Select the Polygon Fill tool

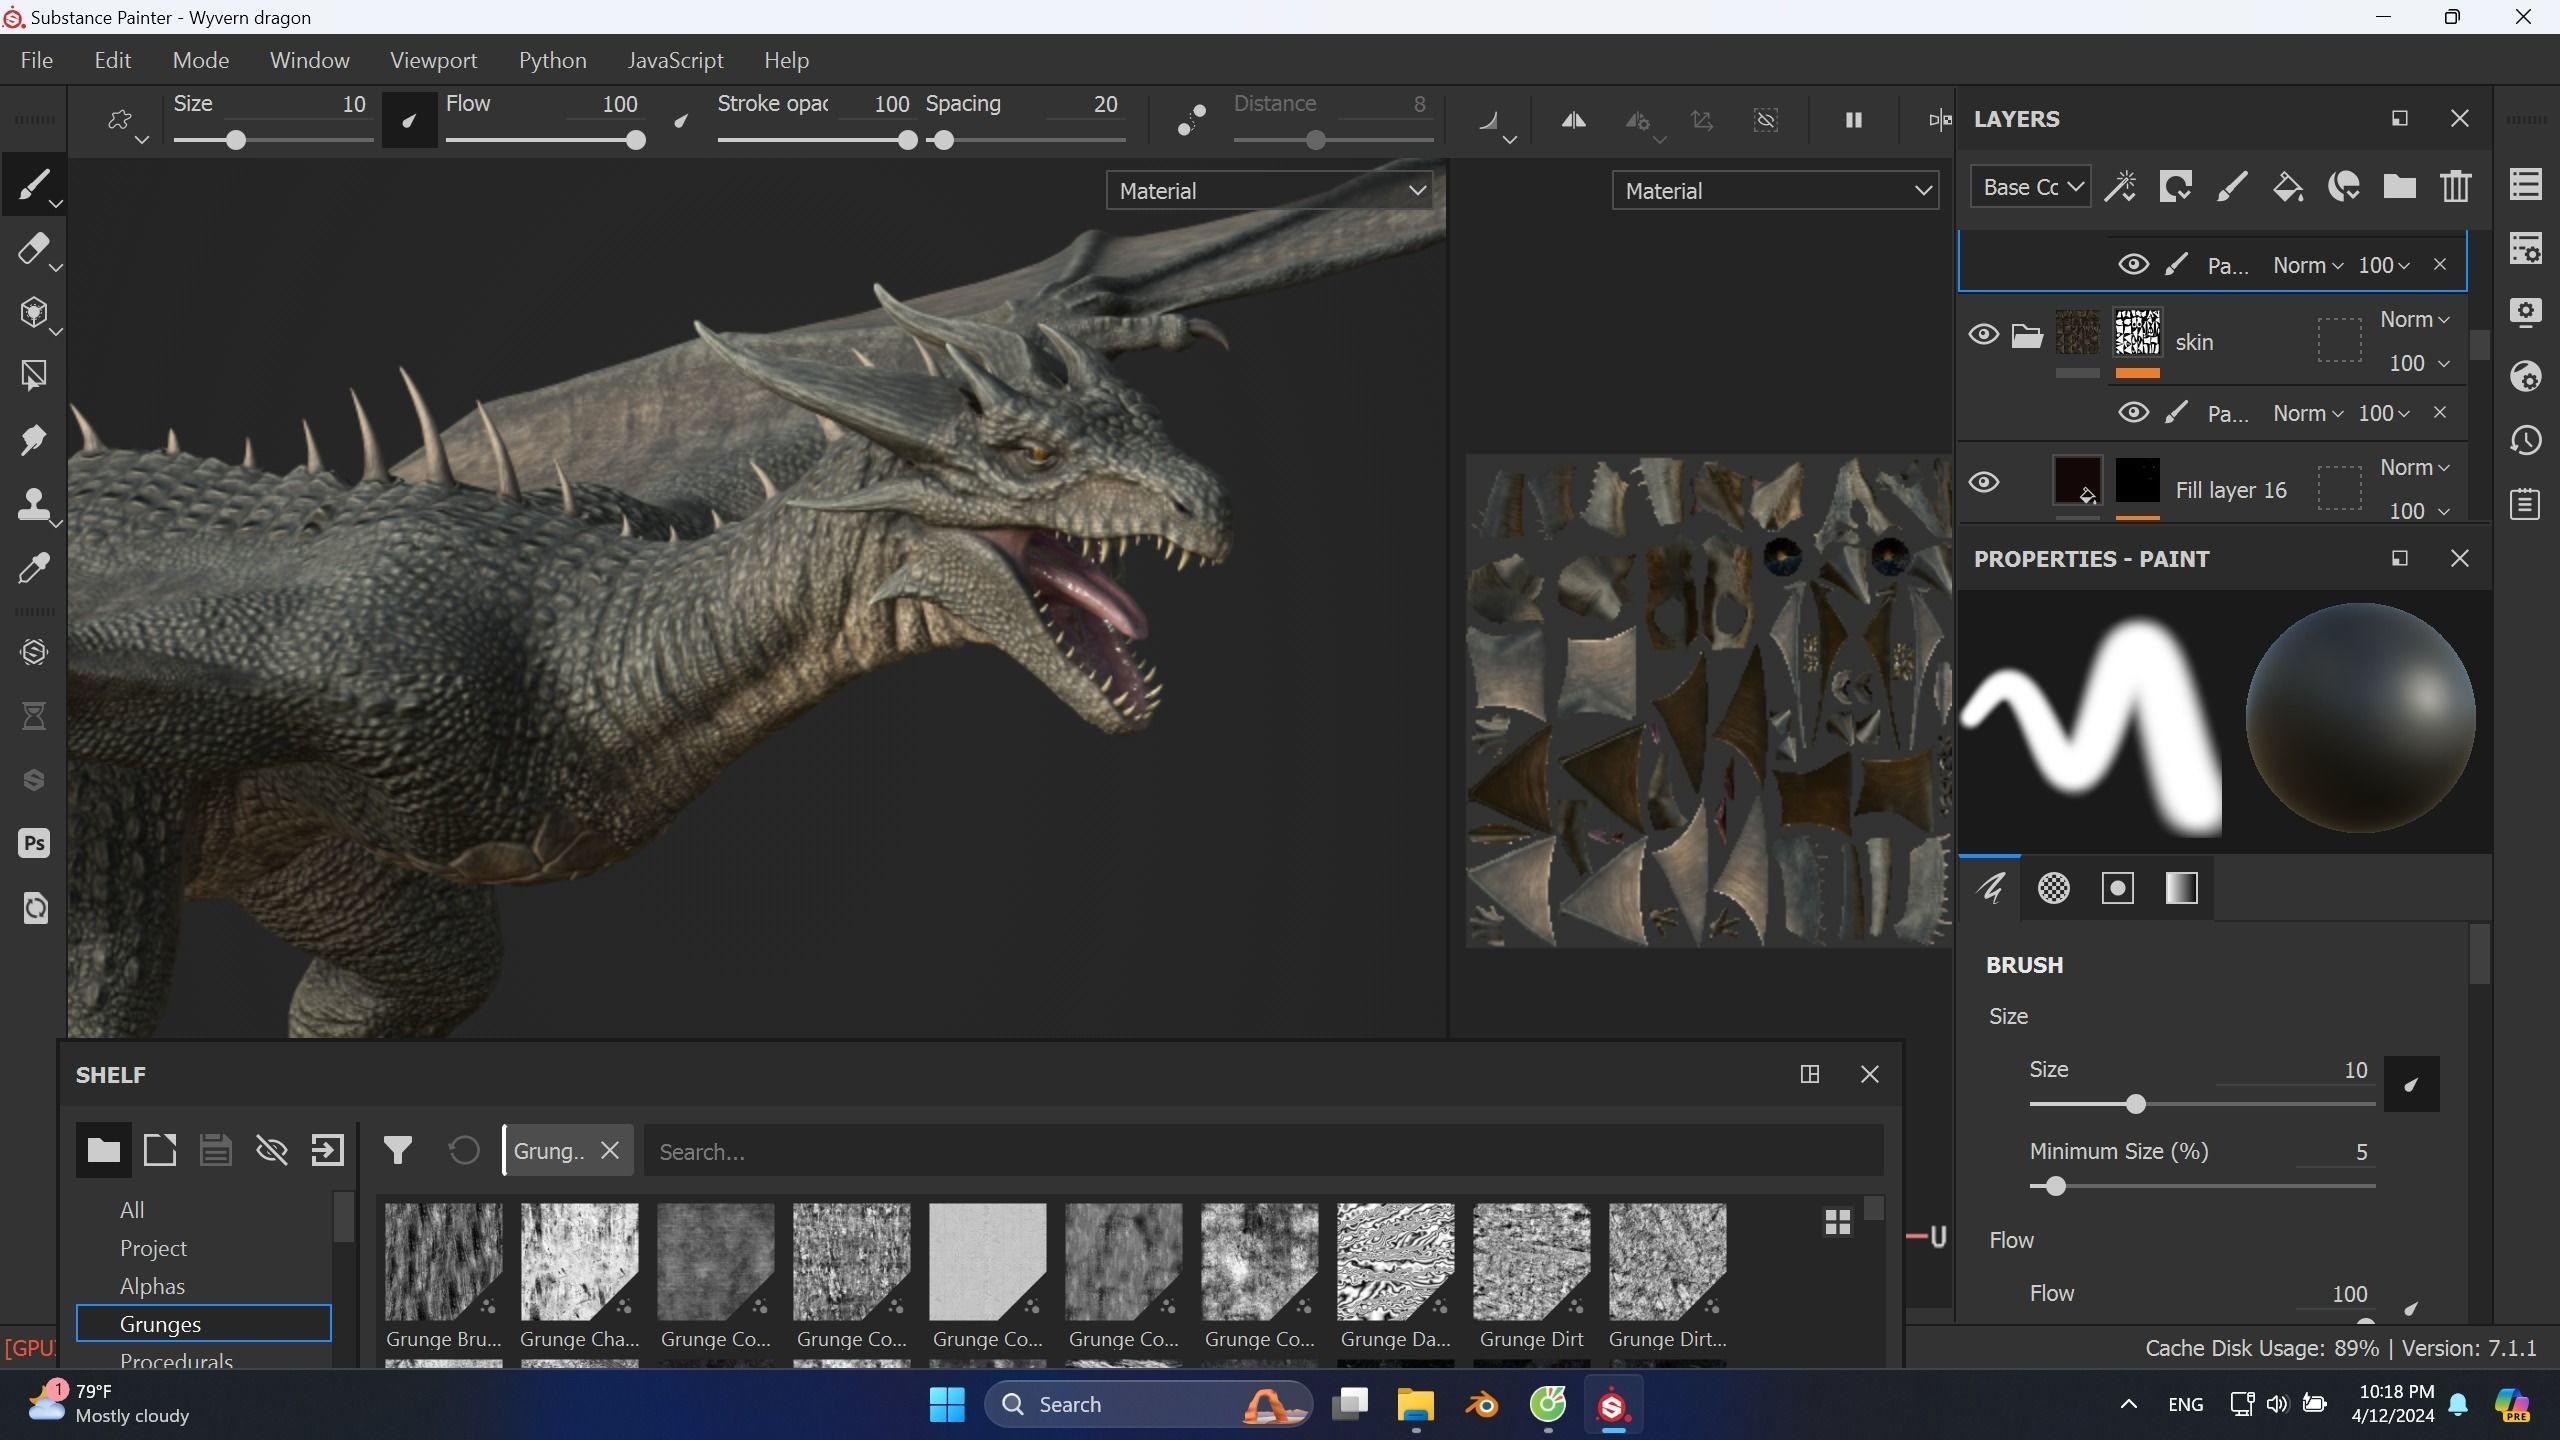pos(33,376)
